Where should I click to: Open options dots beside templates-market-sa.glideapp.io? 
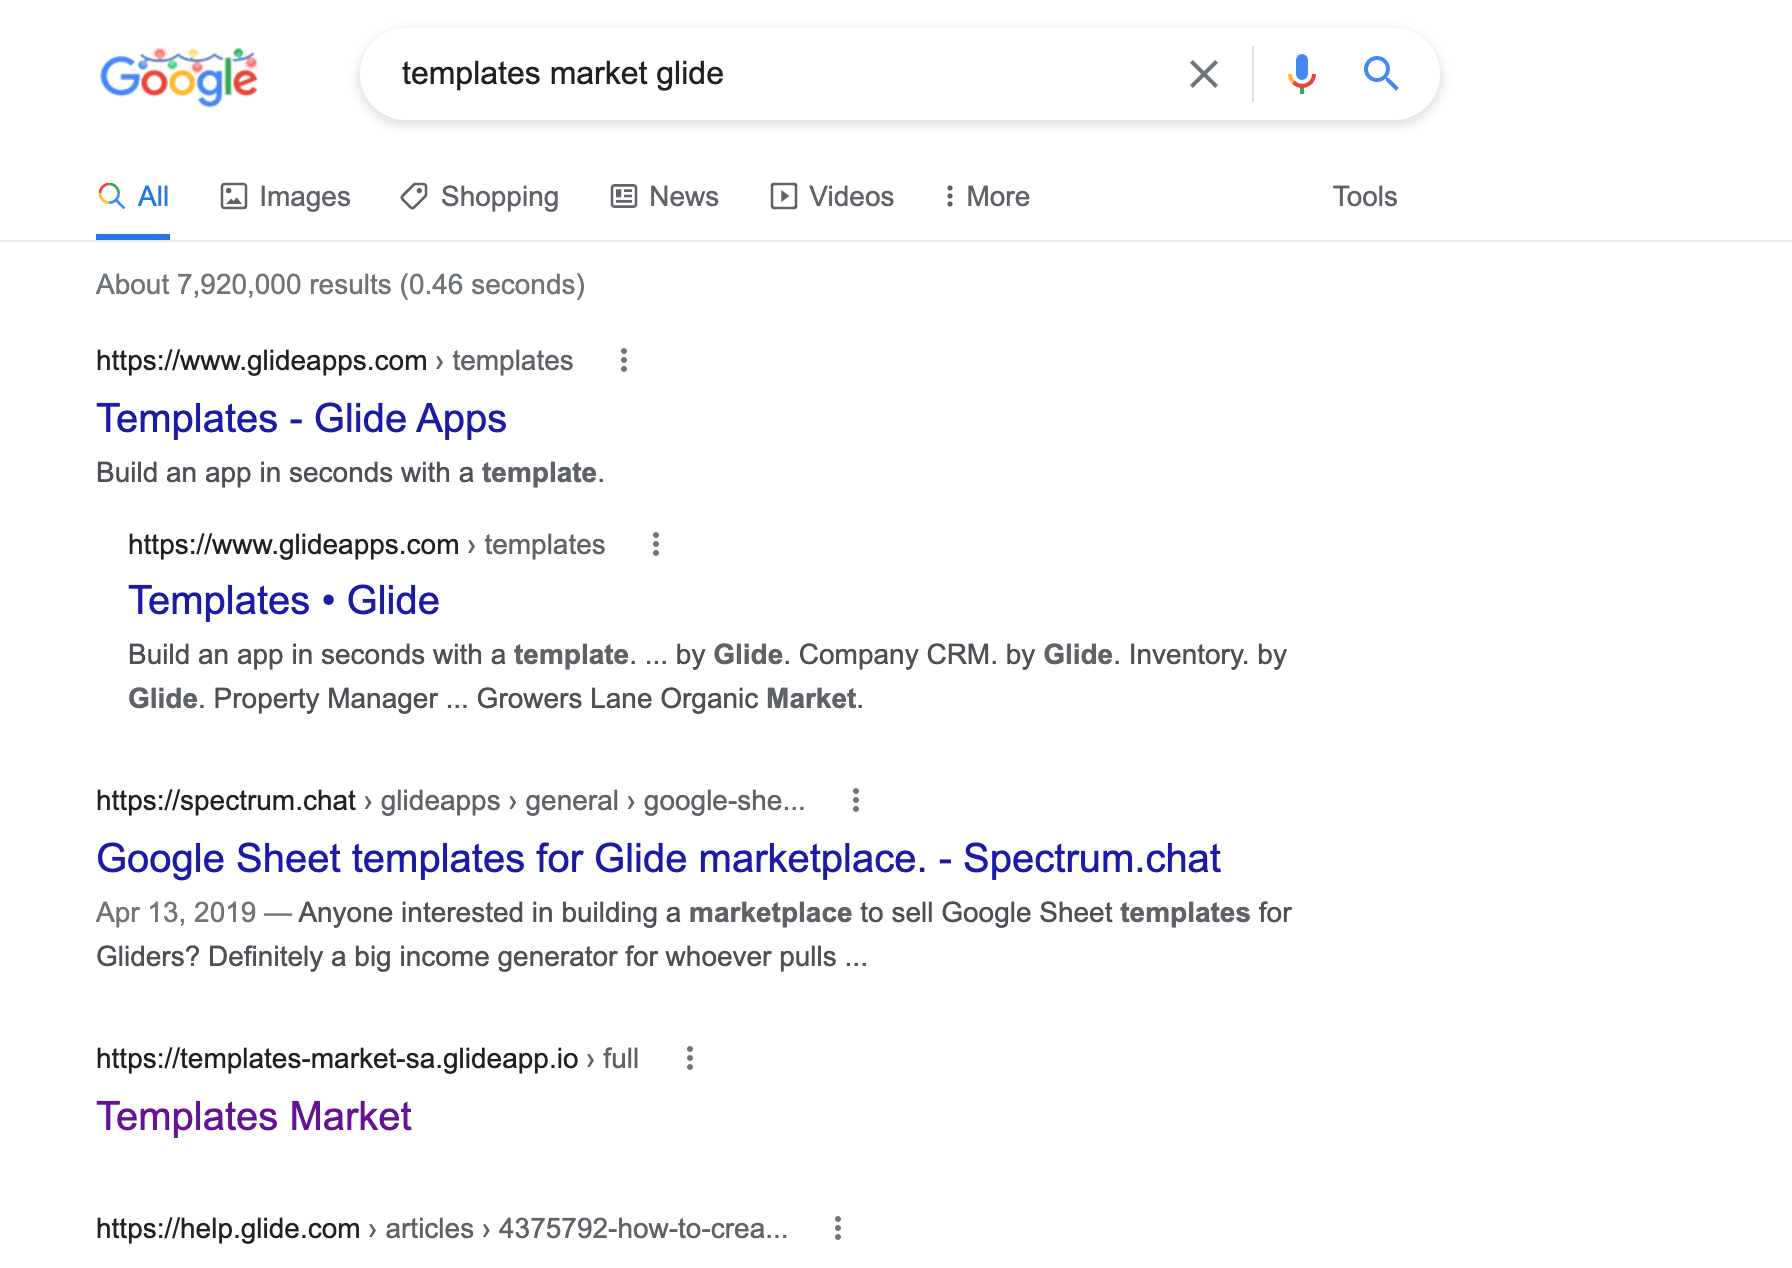pos(689,1058)
